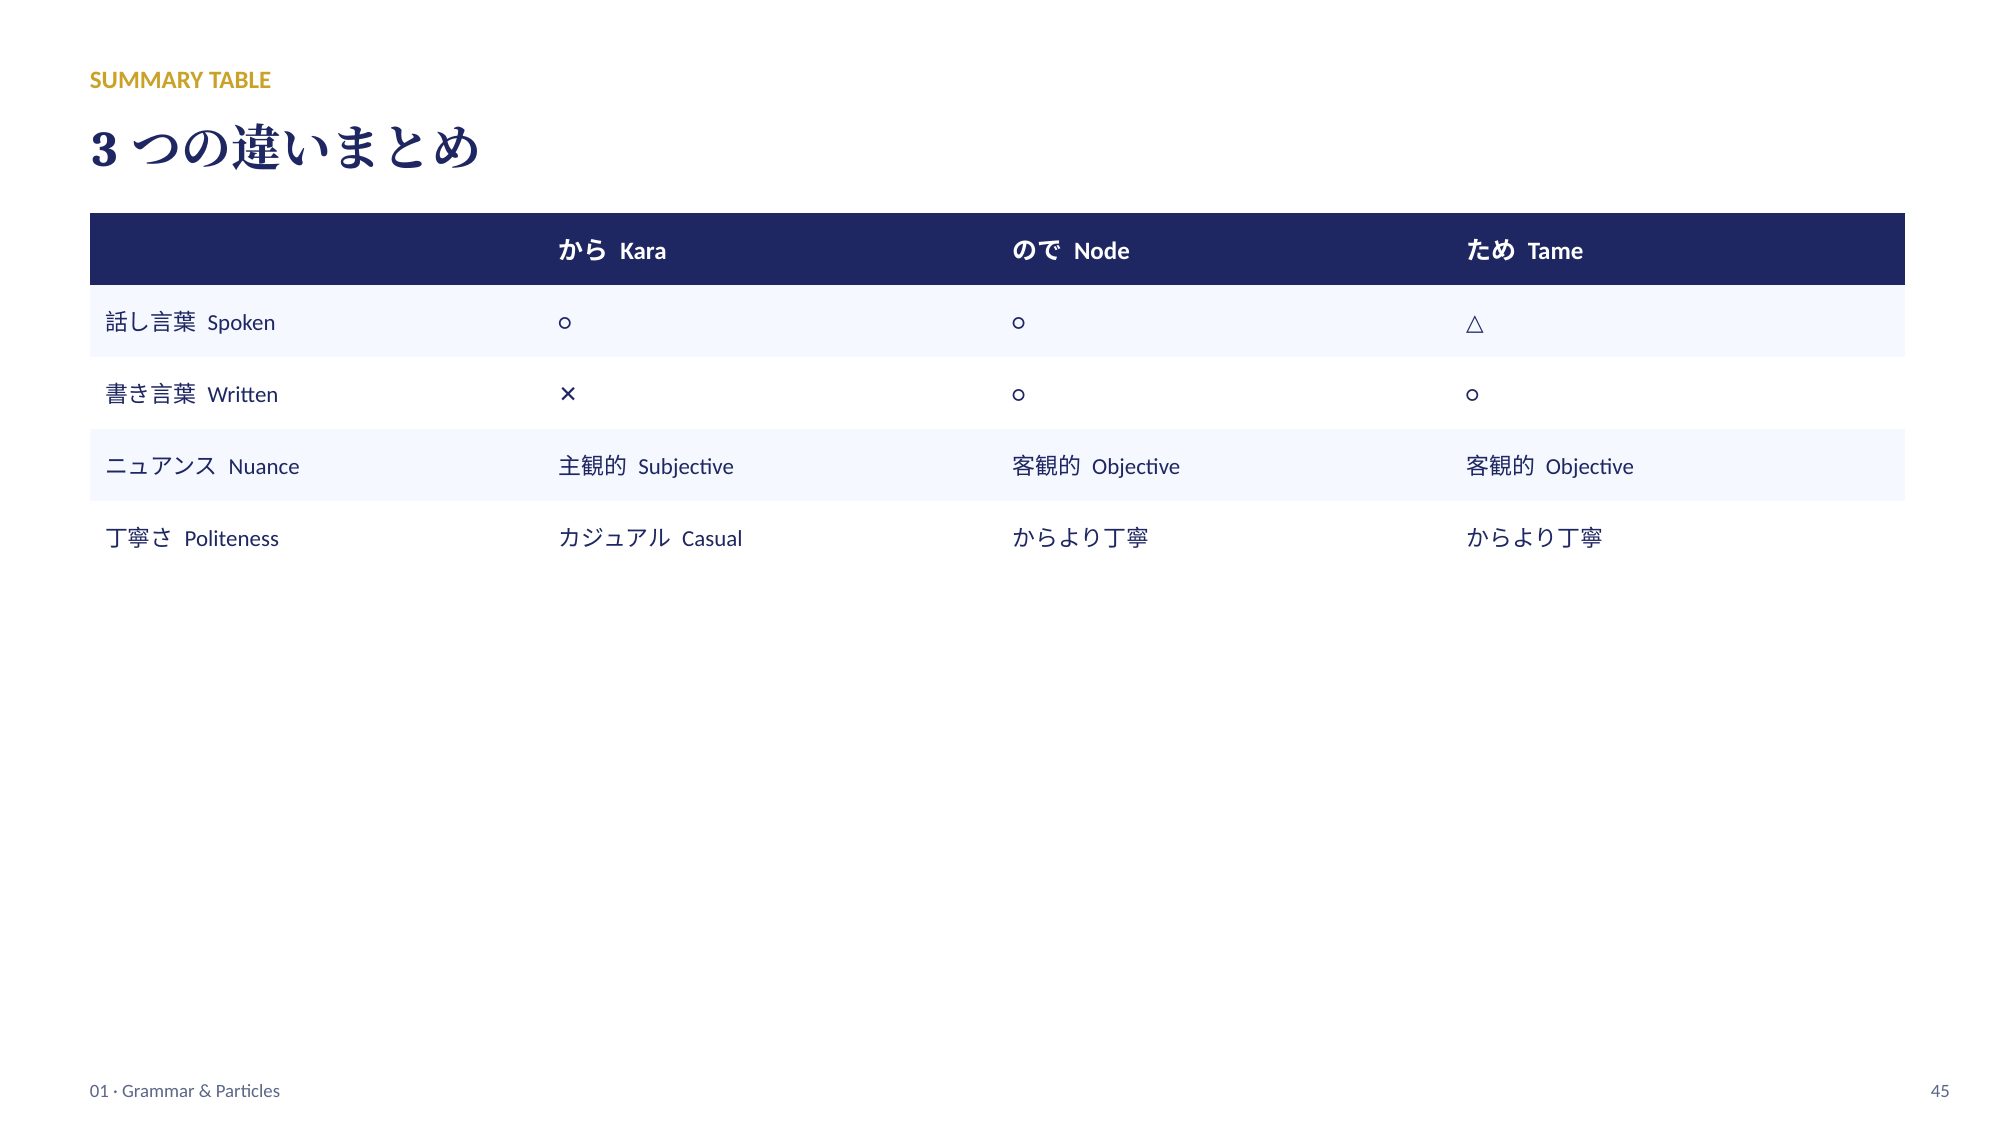Viewport: 1996px width, 1125px height.
Task: Click the circle mark in Spoken Node cell
Action: [1018, 323]
